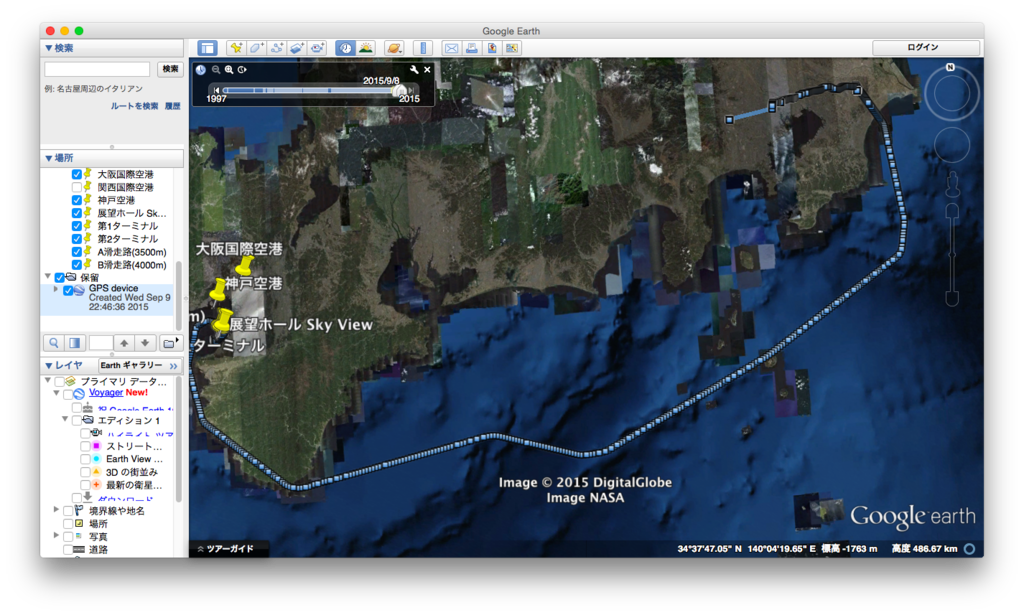Screen dimensions: 1024x615
Task: Check the 関西国際空港 placemark checkbox
Action: 76,187
